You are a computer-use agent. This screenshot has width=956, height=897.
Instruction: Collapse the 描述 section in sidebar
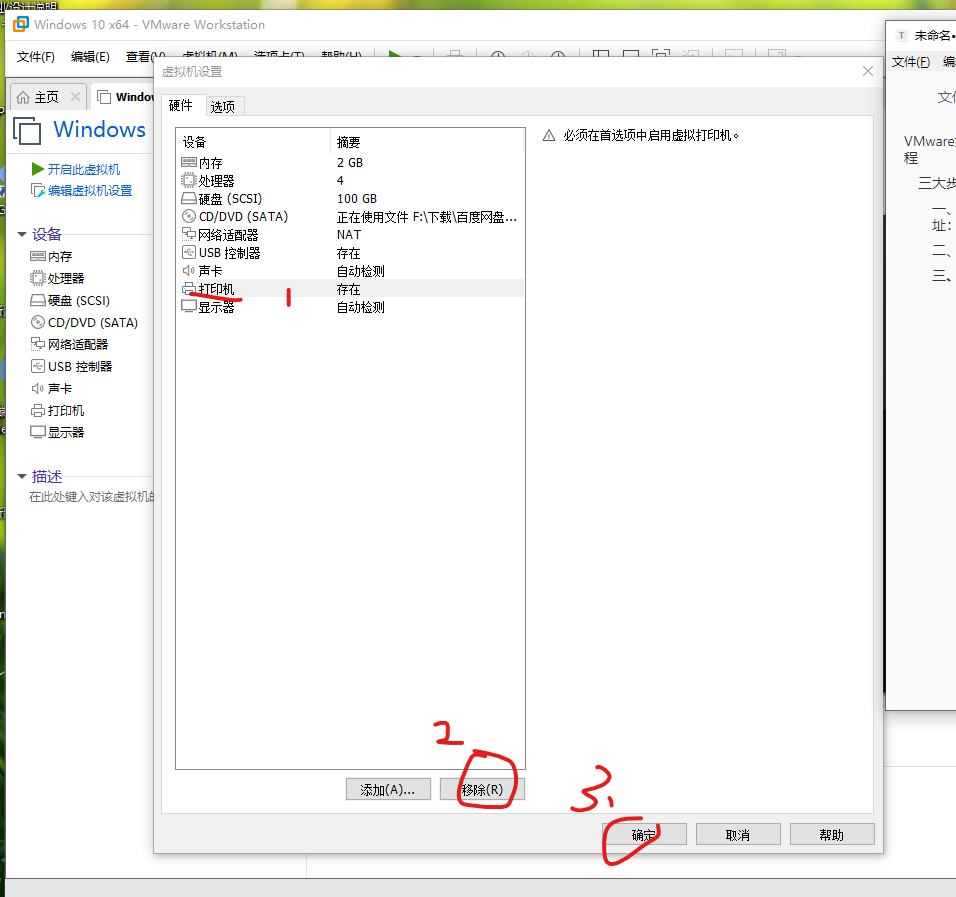coord(23,476)
